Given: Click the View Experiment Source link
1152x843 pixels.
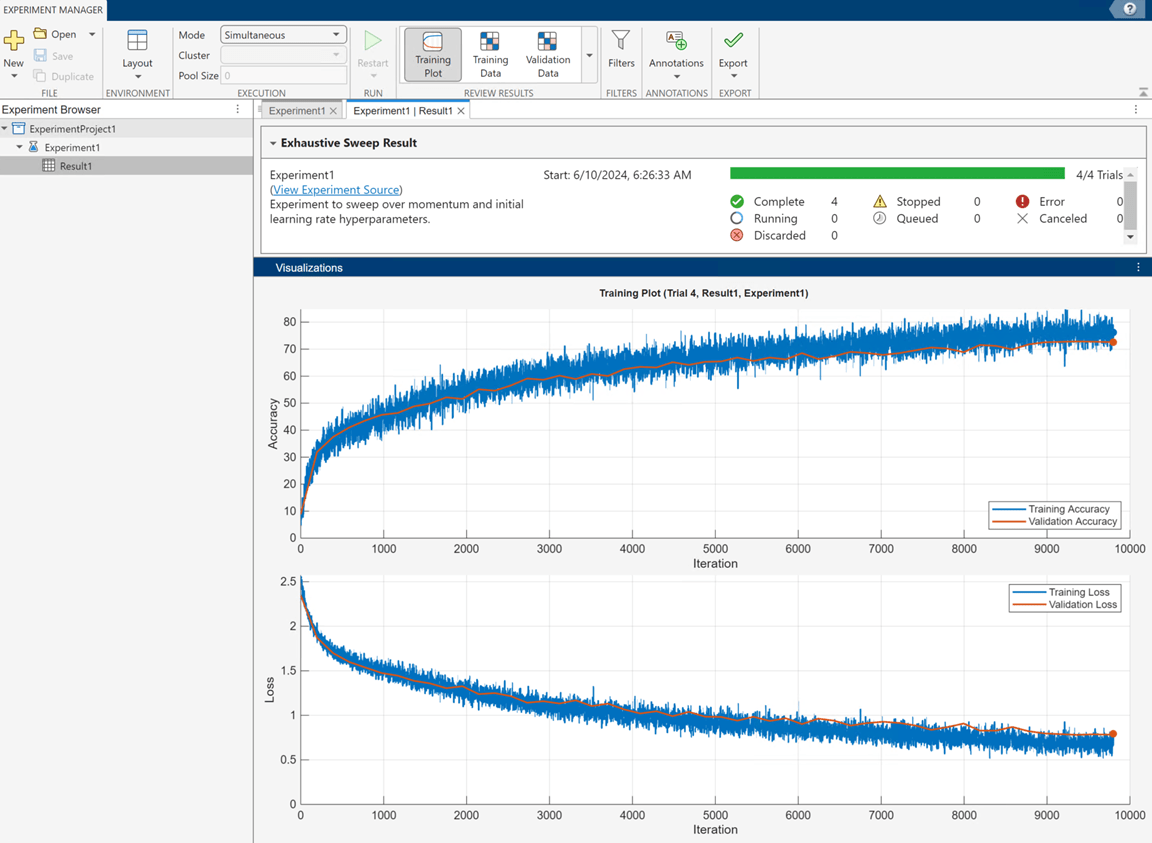Looking at the screenshot, I should [x=336, y=190].
